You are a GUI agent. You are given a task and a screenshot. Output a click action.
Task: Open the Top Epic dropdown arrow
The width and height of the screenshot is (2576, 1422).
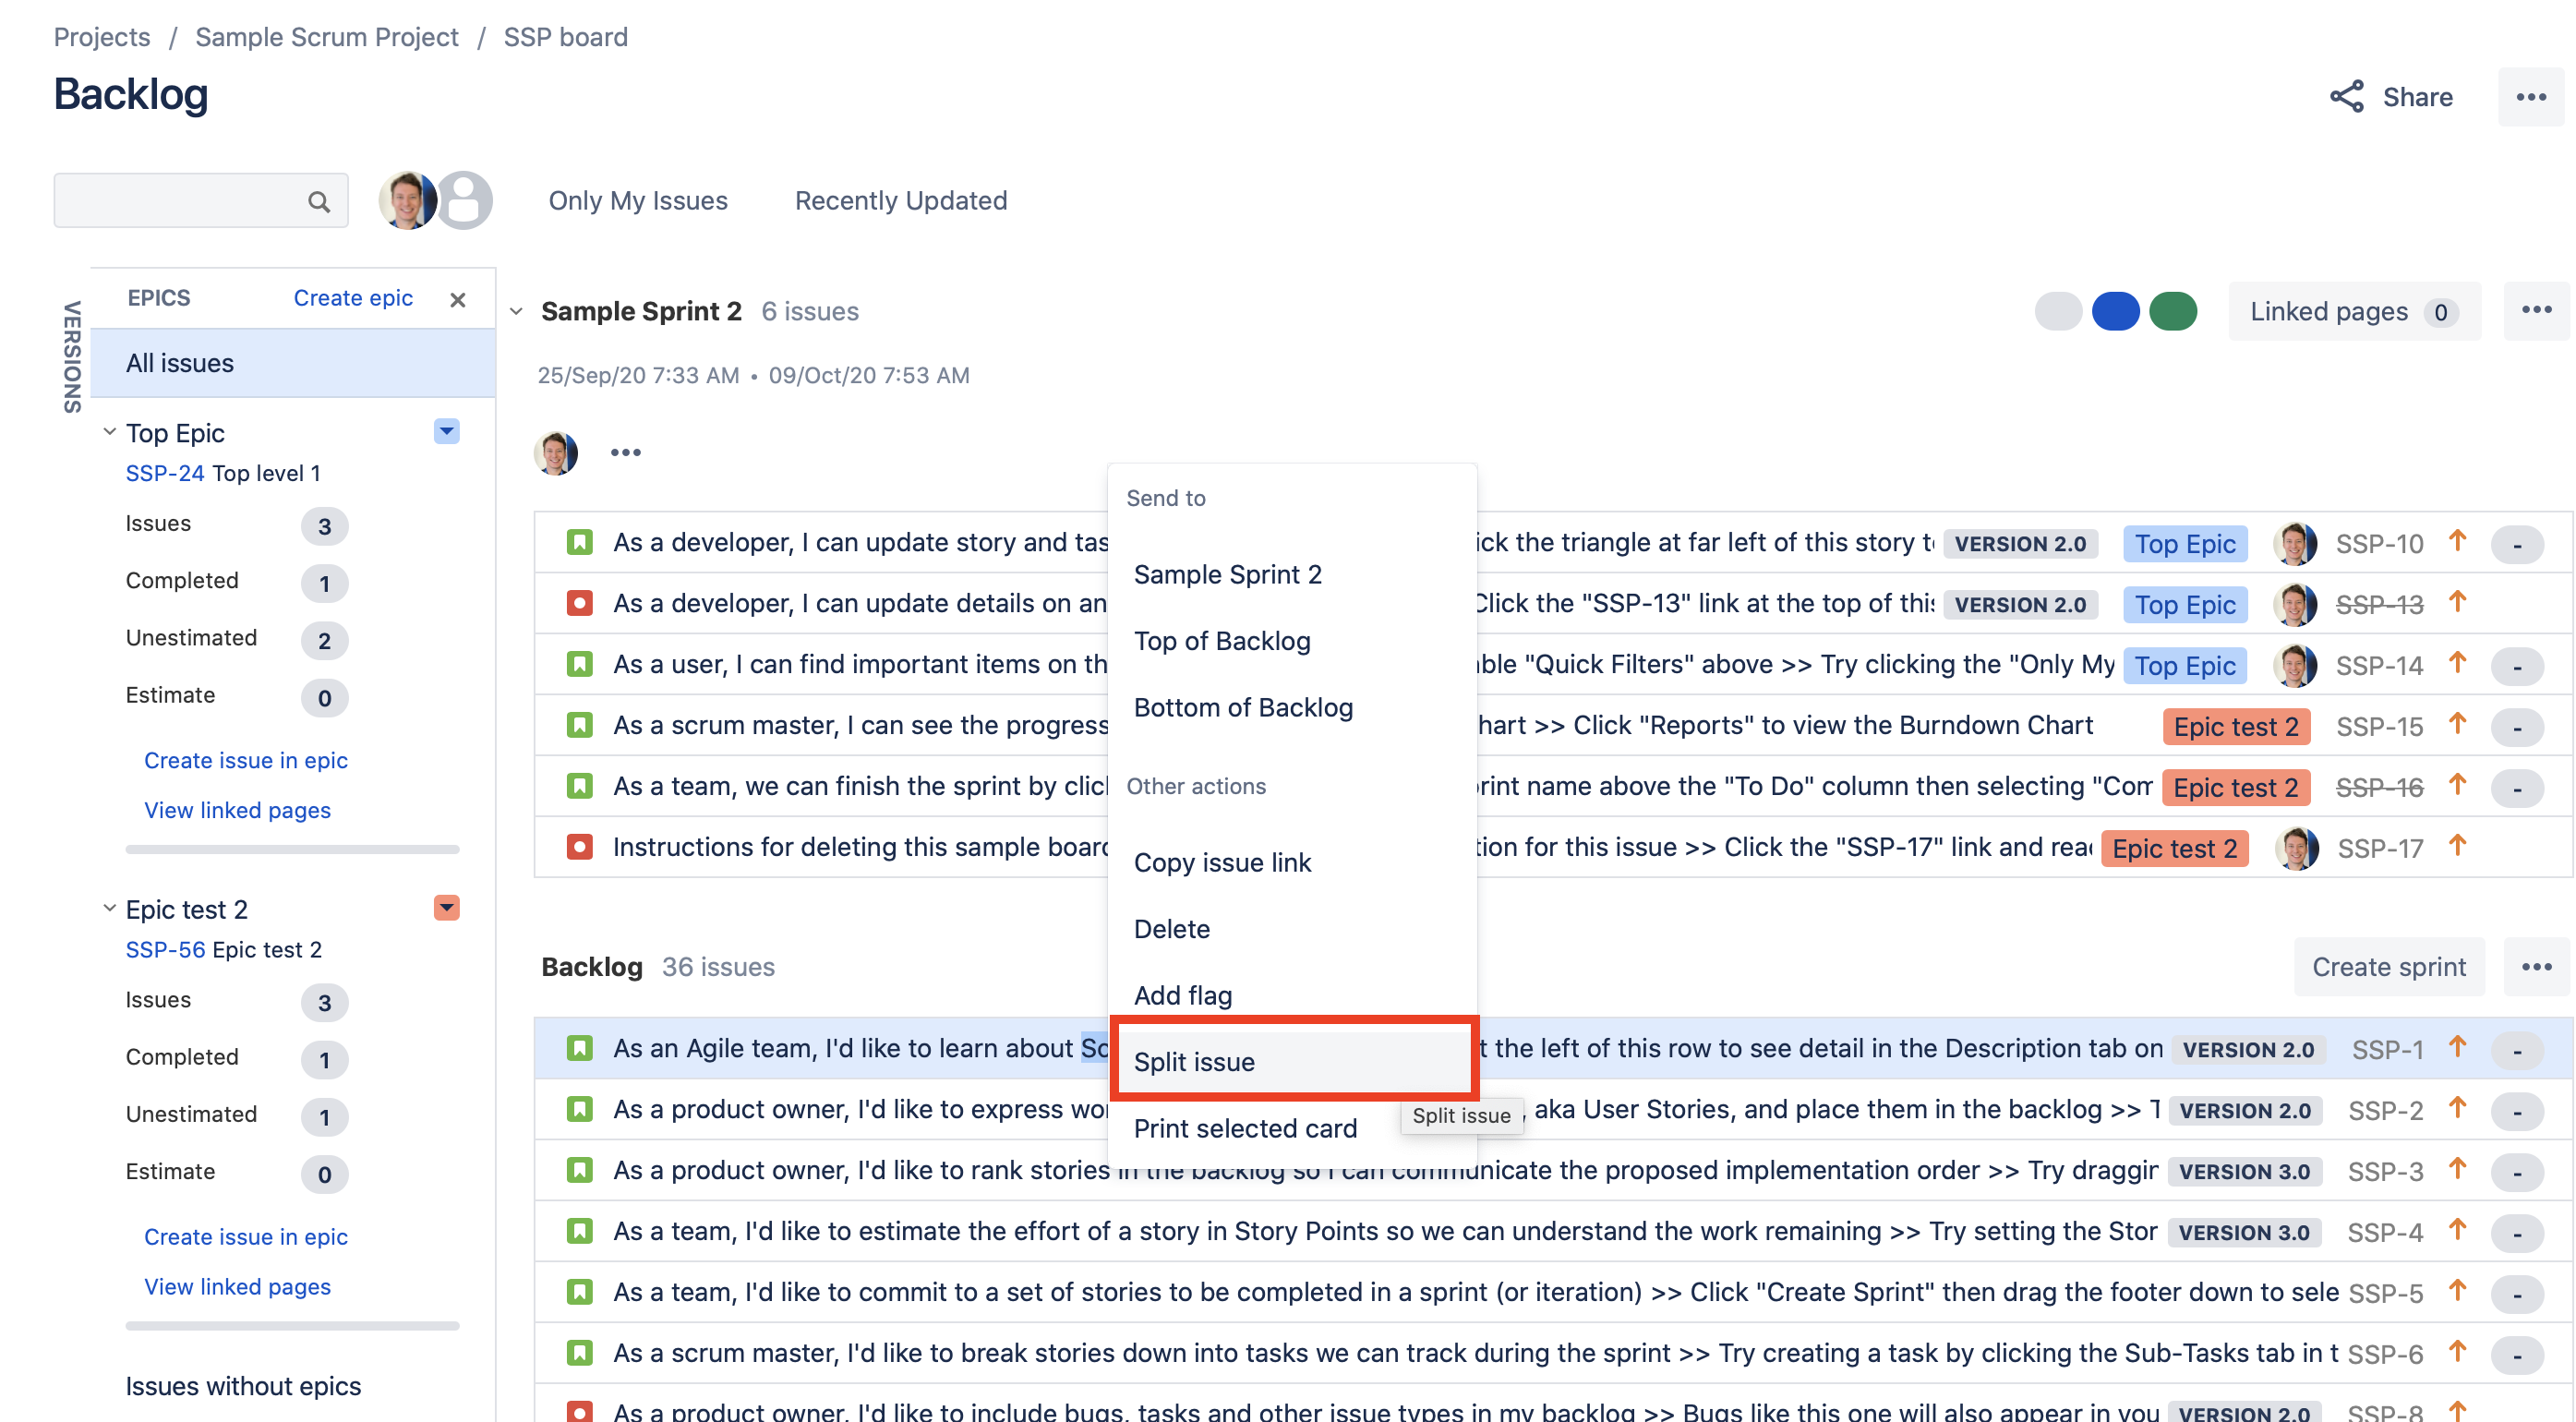[446, 431]
